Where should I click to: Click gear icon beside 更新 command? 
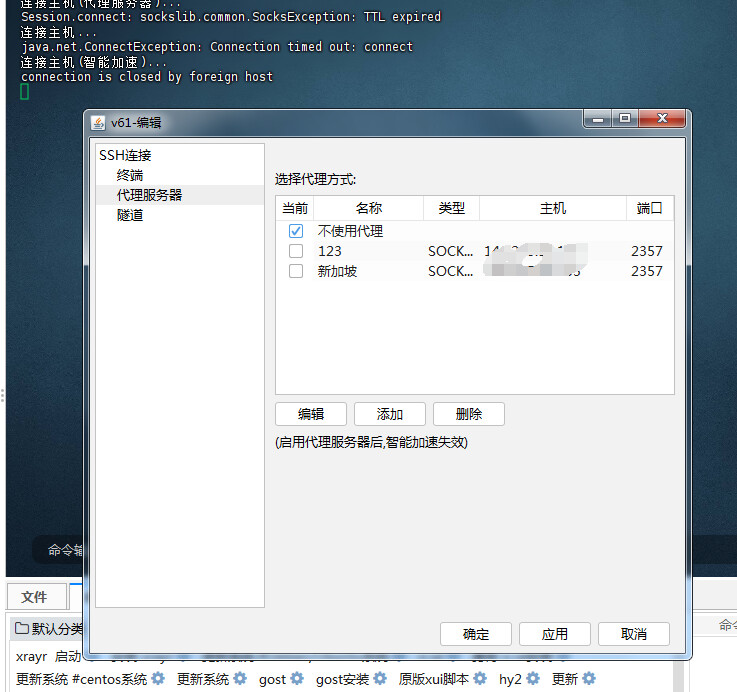[x=589, y=678]
